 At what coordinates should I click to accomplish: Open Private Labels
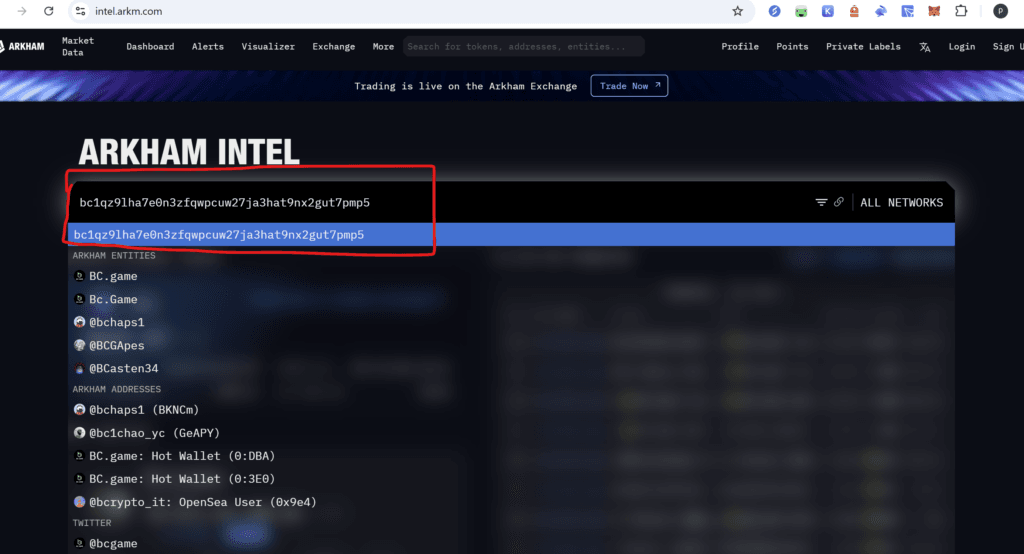[863, 46]
